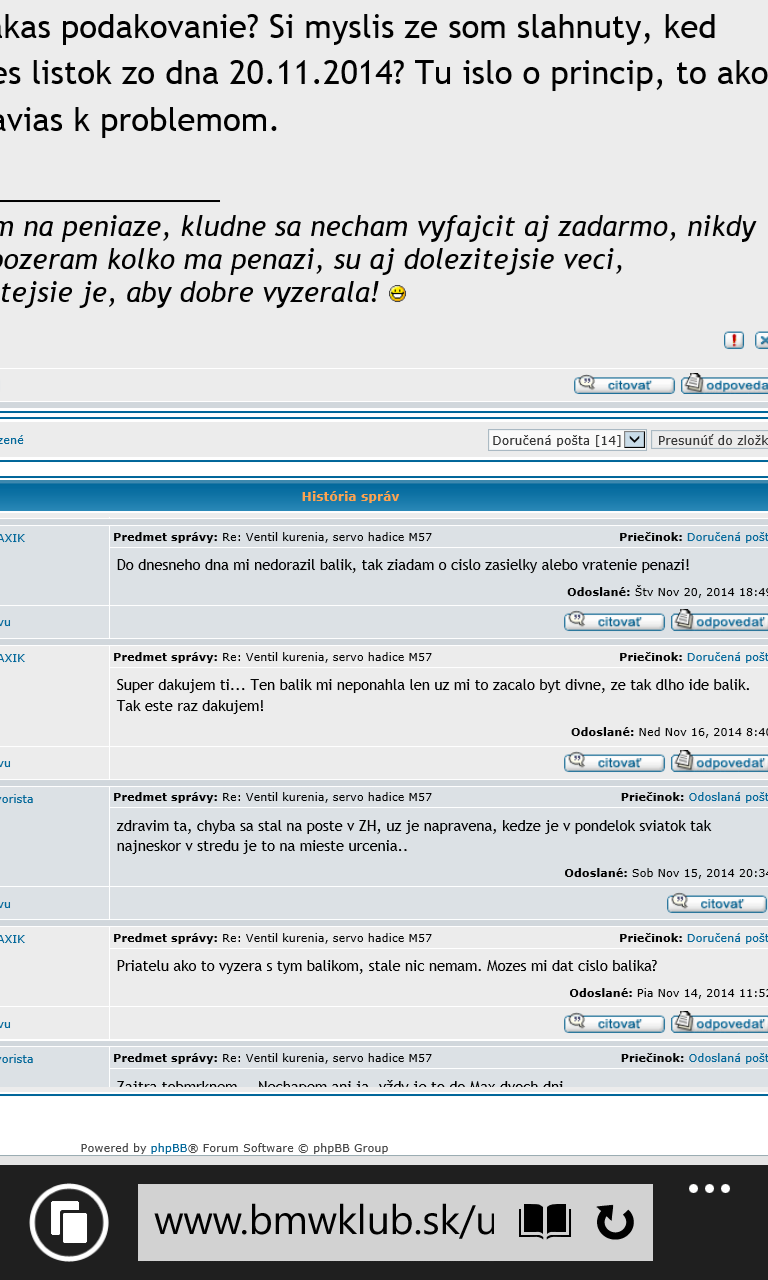Click odpovedať under the Nov 20 message
The image size is (768, 1280).
pyautogui.click(x=719, y=622)
